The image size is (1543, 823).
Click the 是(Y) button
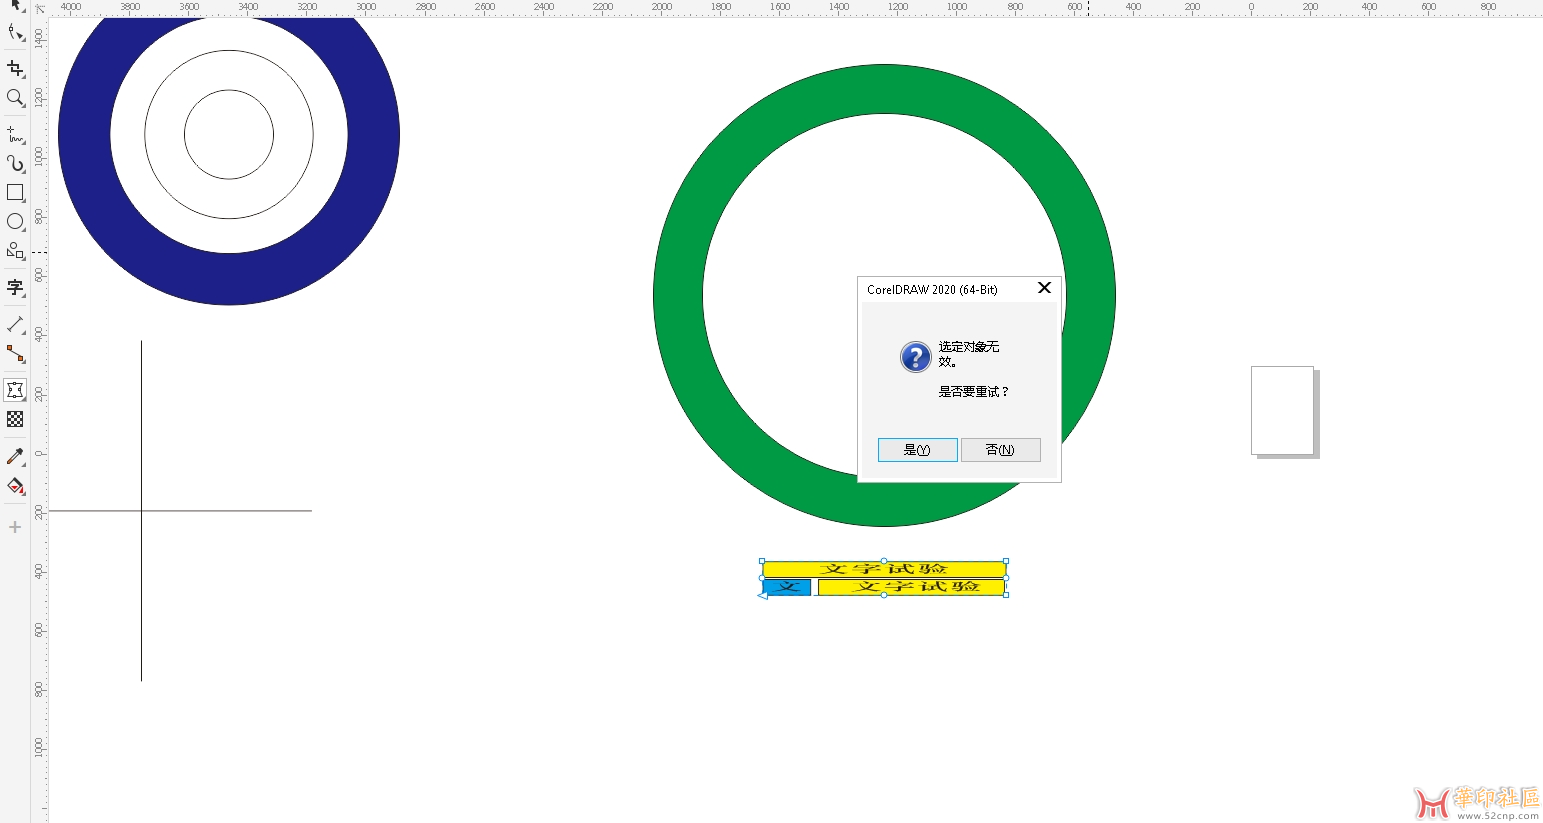[x=917, y=450]
